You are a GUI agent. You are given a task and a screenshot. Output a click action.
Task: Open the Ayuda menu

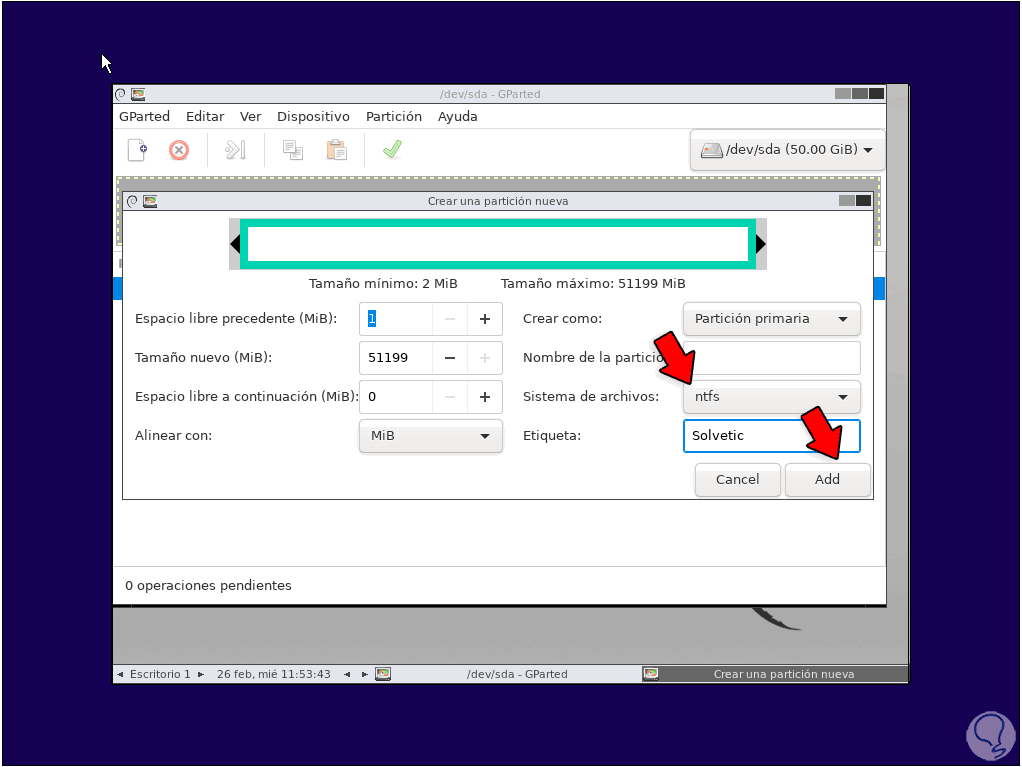click(458, 117)
